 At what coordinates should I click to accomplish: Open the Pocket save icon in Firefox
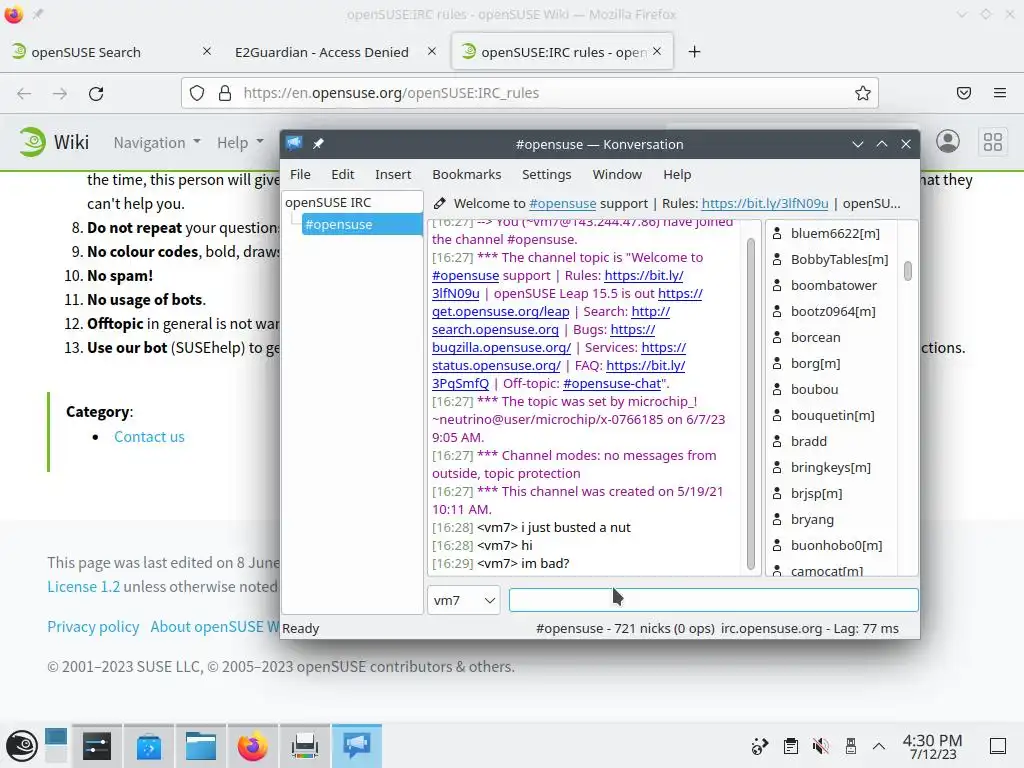[964, 93]
